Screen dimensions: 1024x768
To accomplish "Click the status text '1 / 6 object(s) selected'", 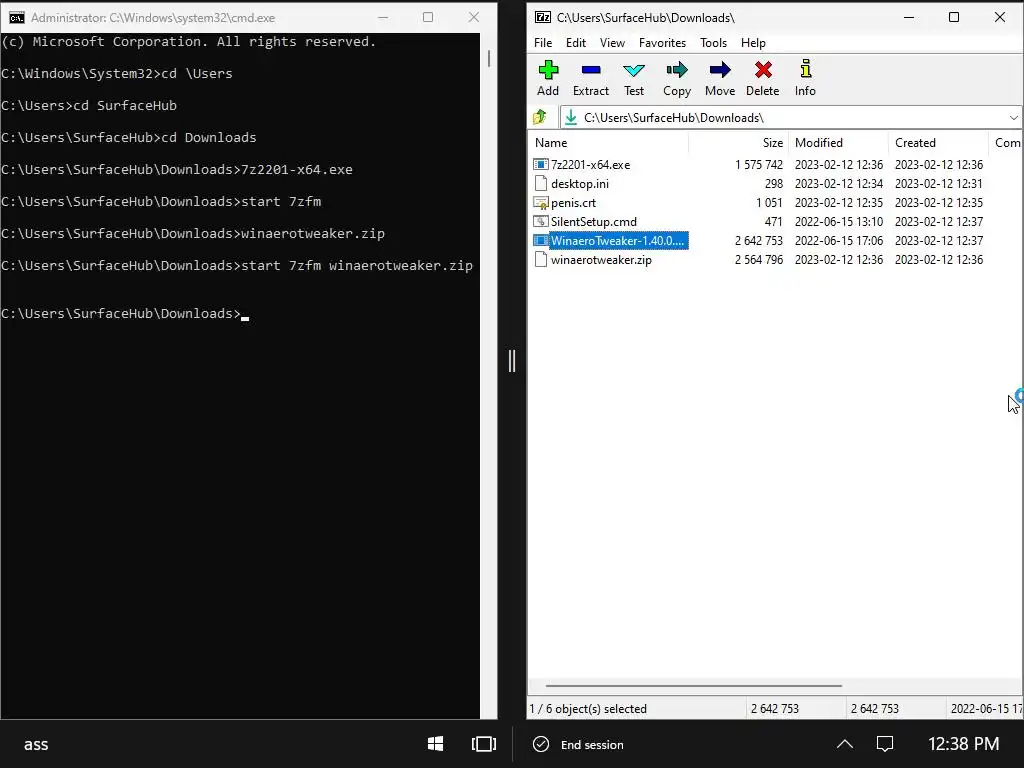I will [x=588, y=709].
